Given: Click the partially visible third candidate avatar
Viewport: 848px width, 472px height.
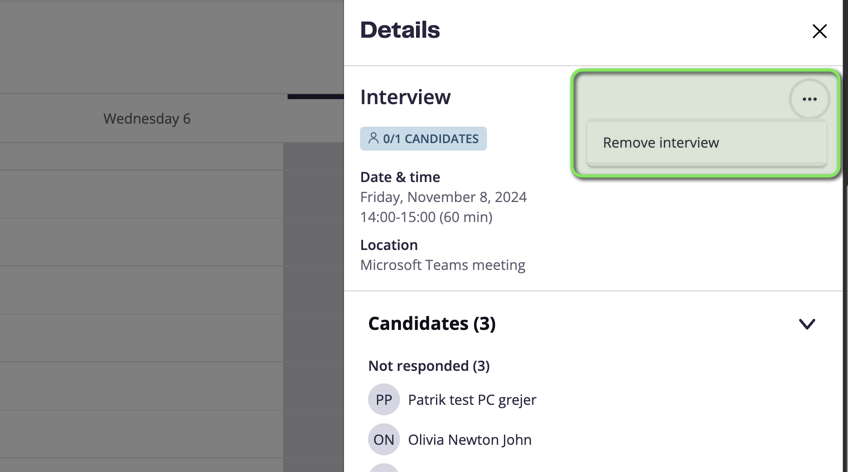Looking at the screenshot, I should 384,468.
